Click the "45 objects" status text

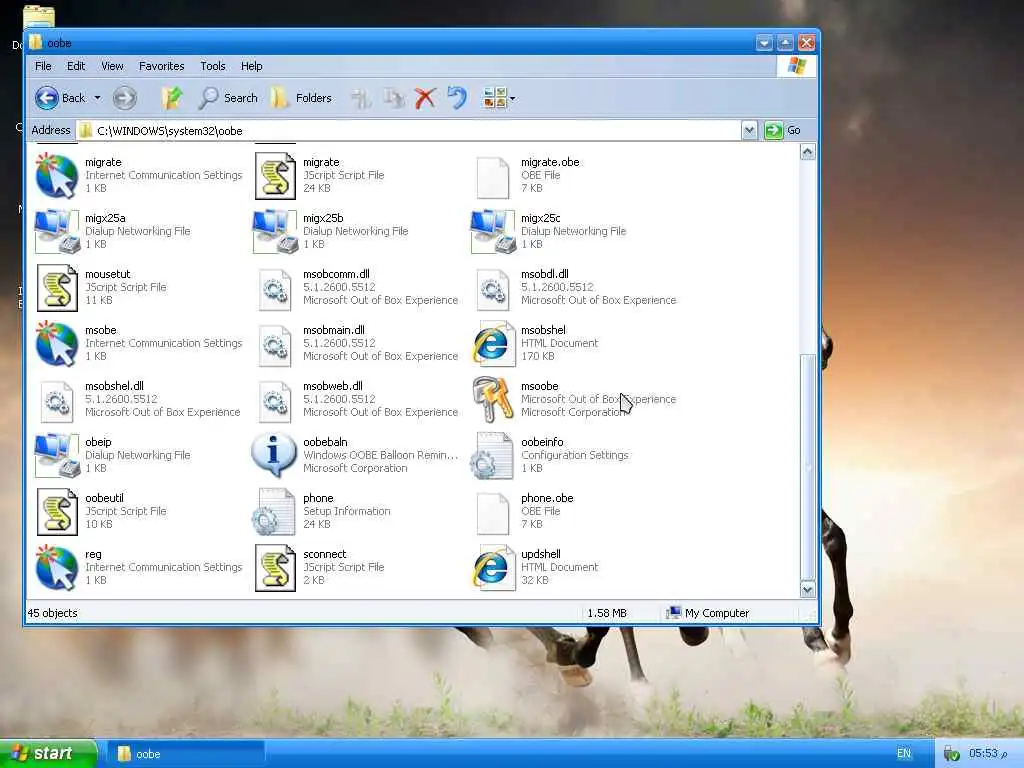(x=52, y=613)
